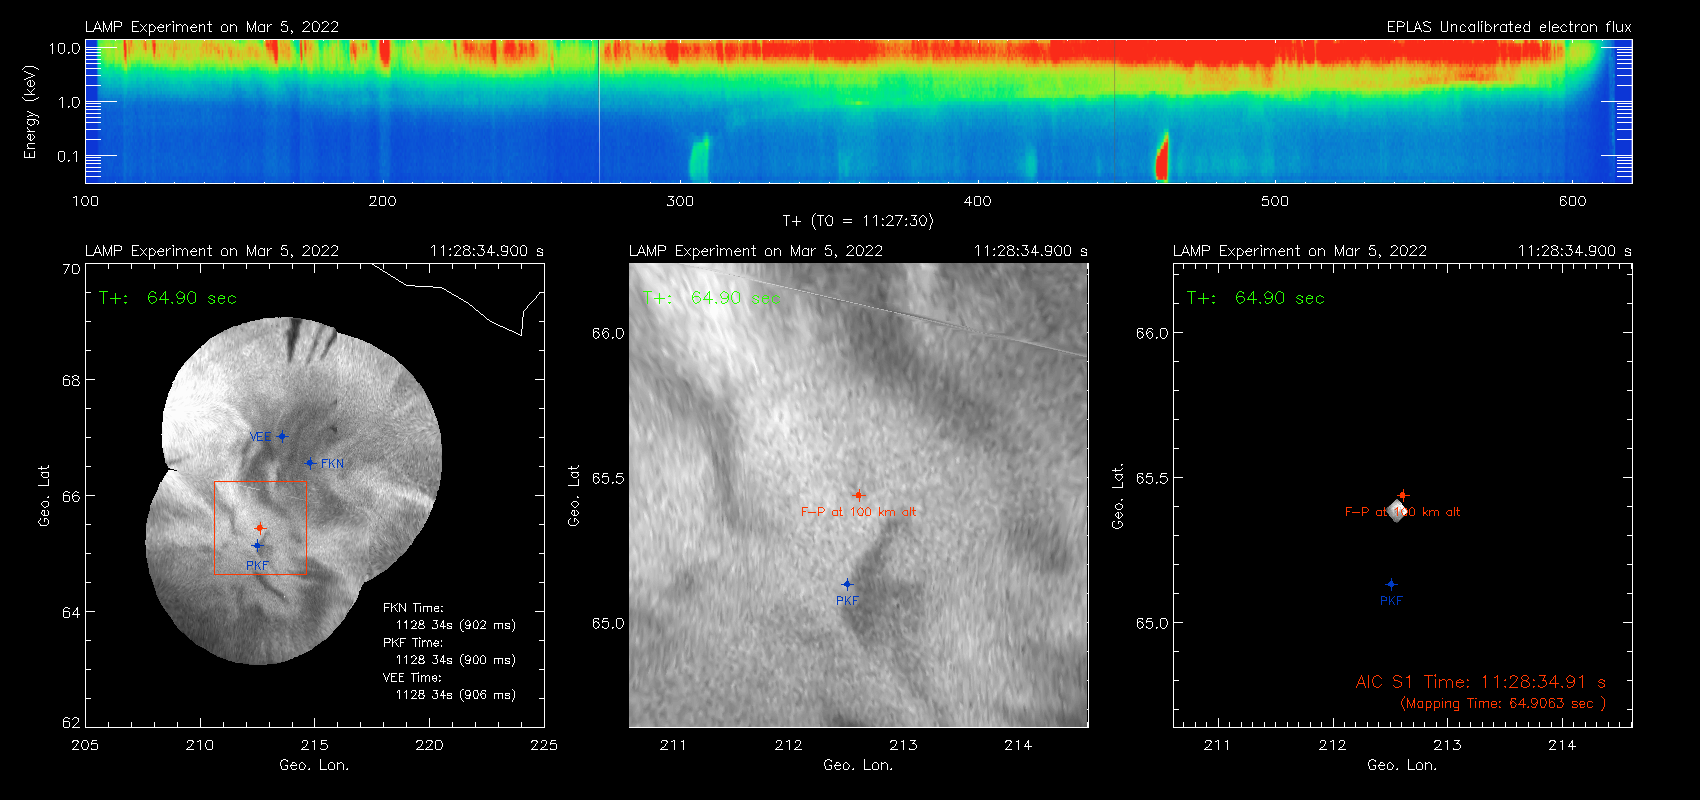The width and height of the screenshot is (1700, 800).
Task: Click the 0.1 energy tick label
Action: (69, 156)
